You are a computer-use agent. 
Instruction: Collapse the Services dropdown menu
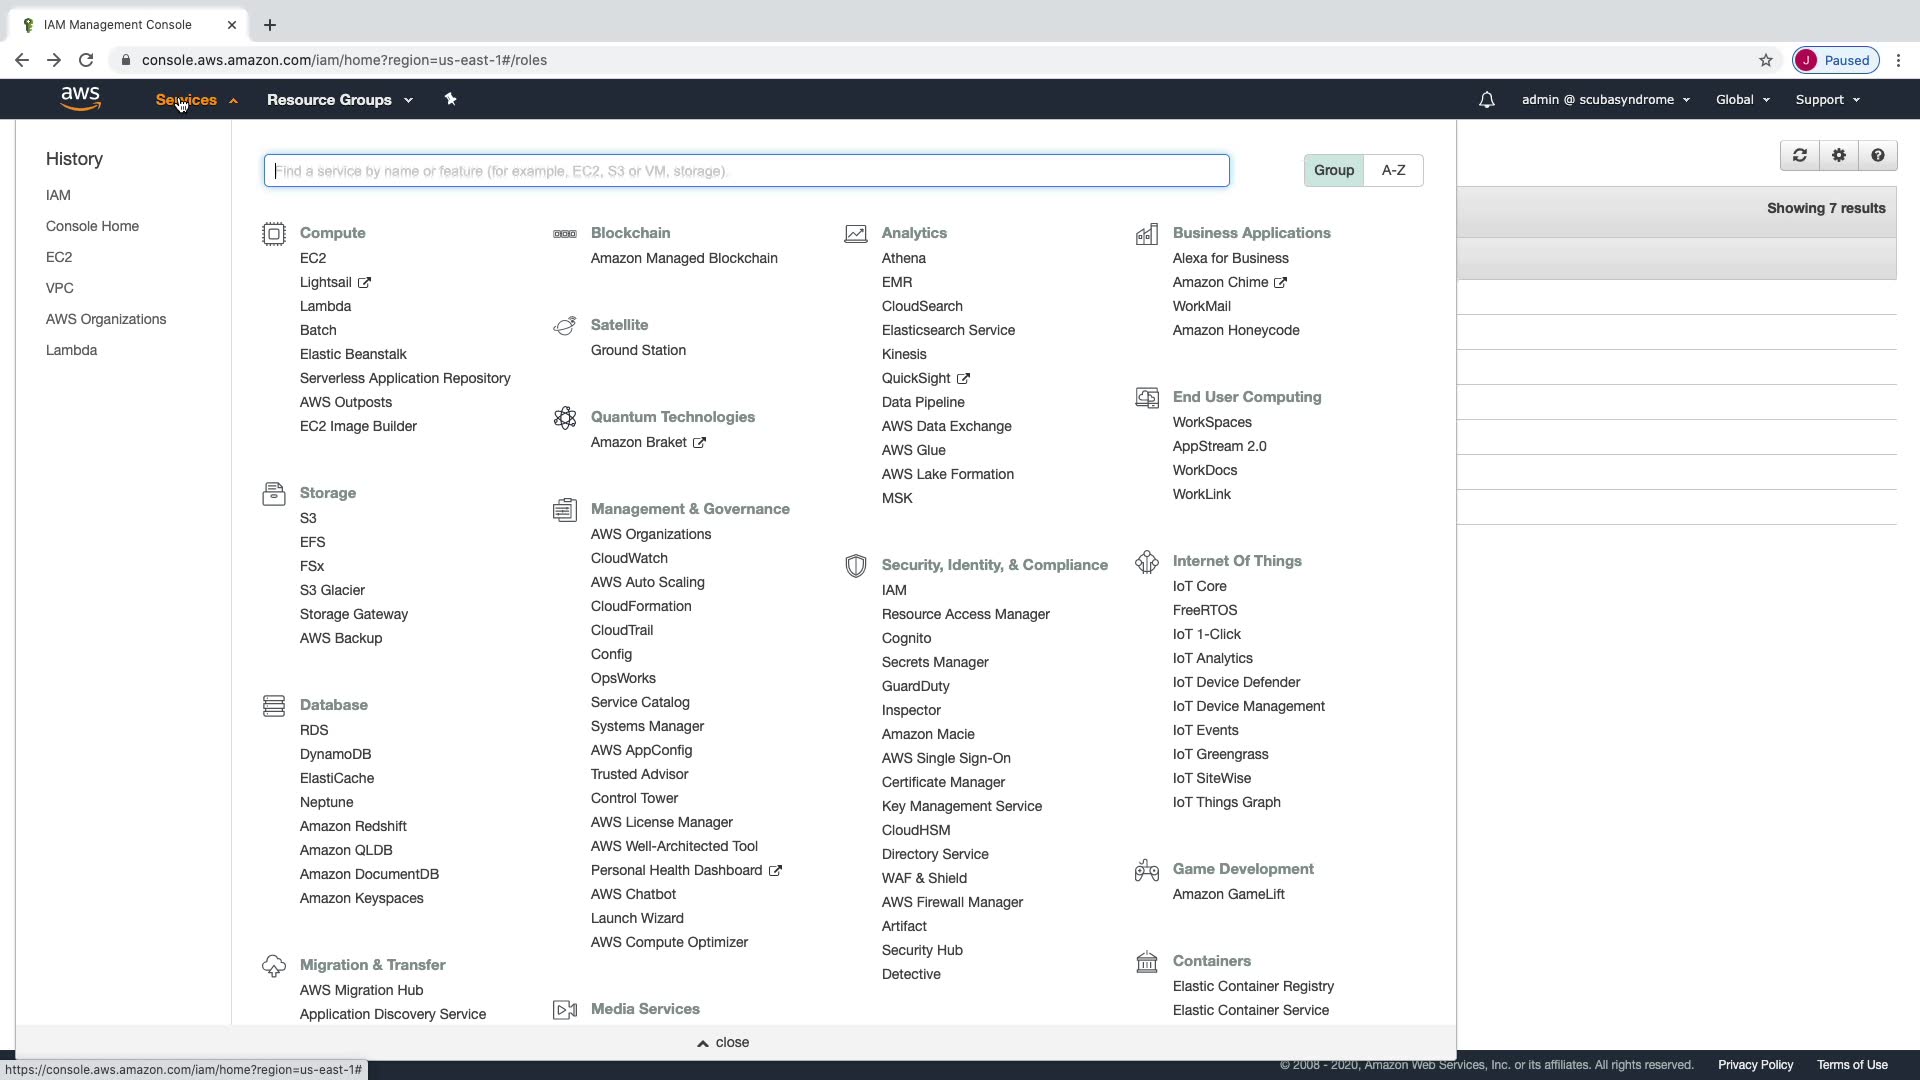(x=195, y=100)
